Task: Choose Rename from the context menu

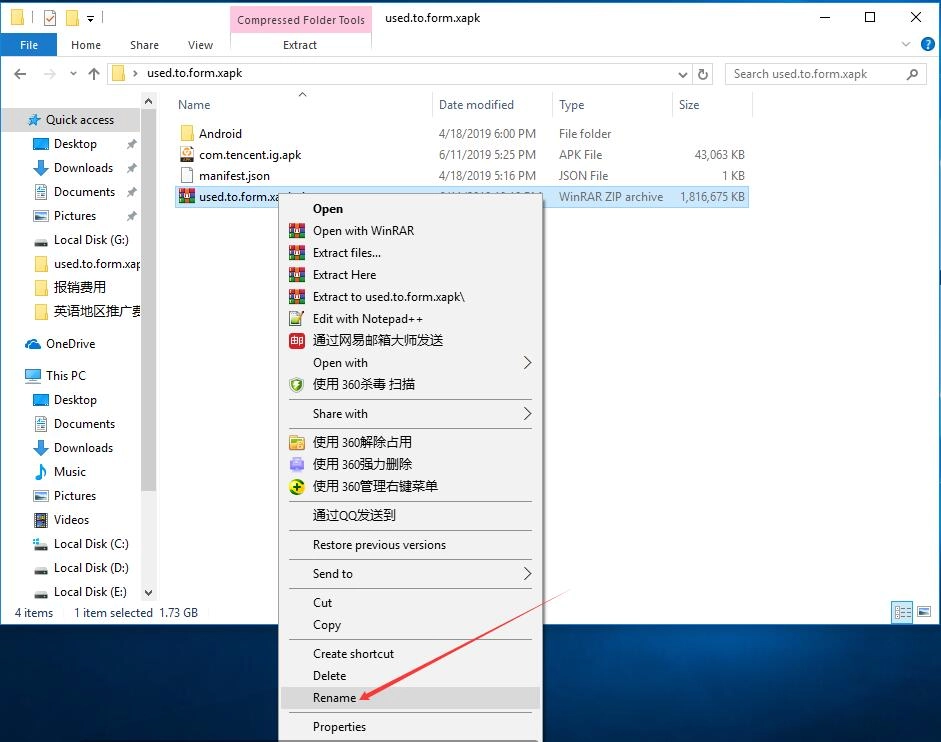Action: (x=334, y=698)
